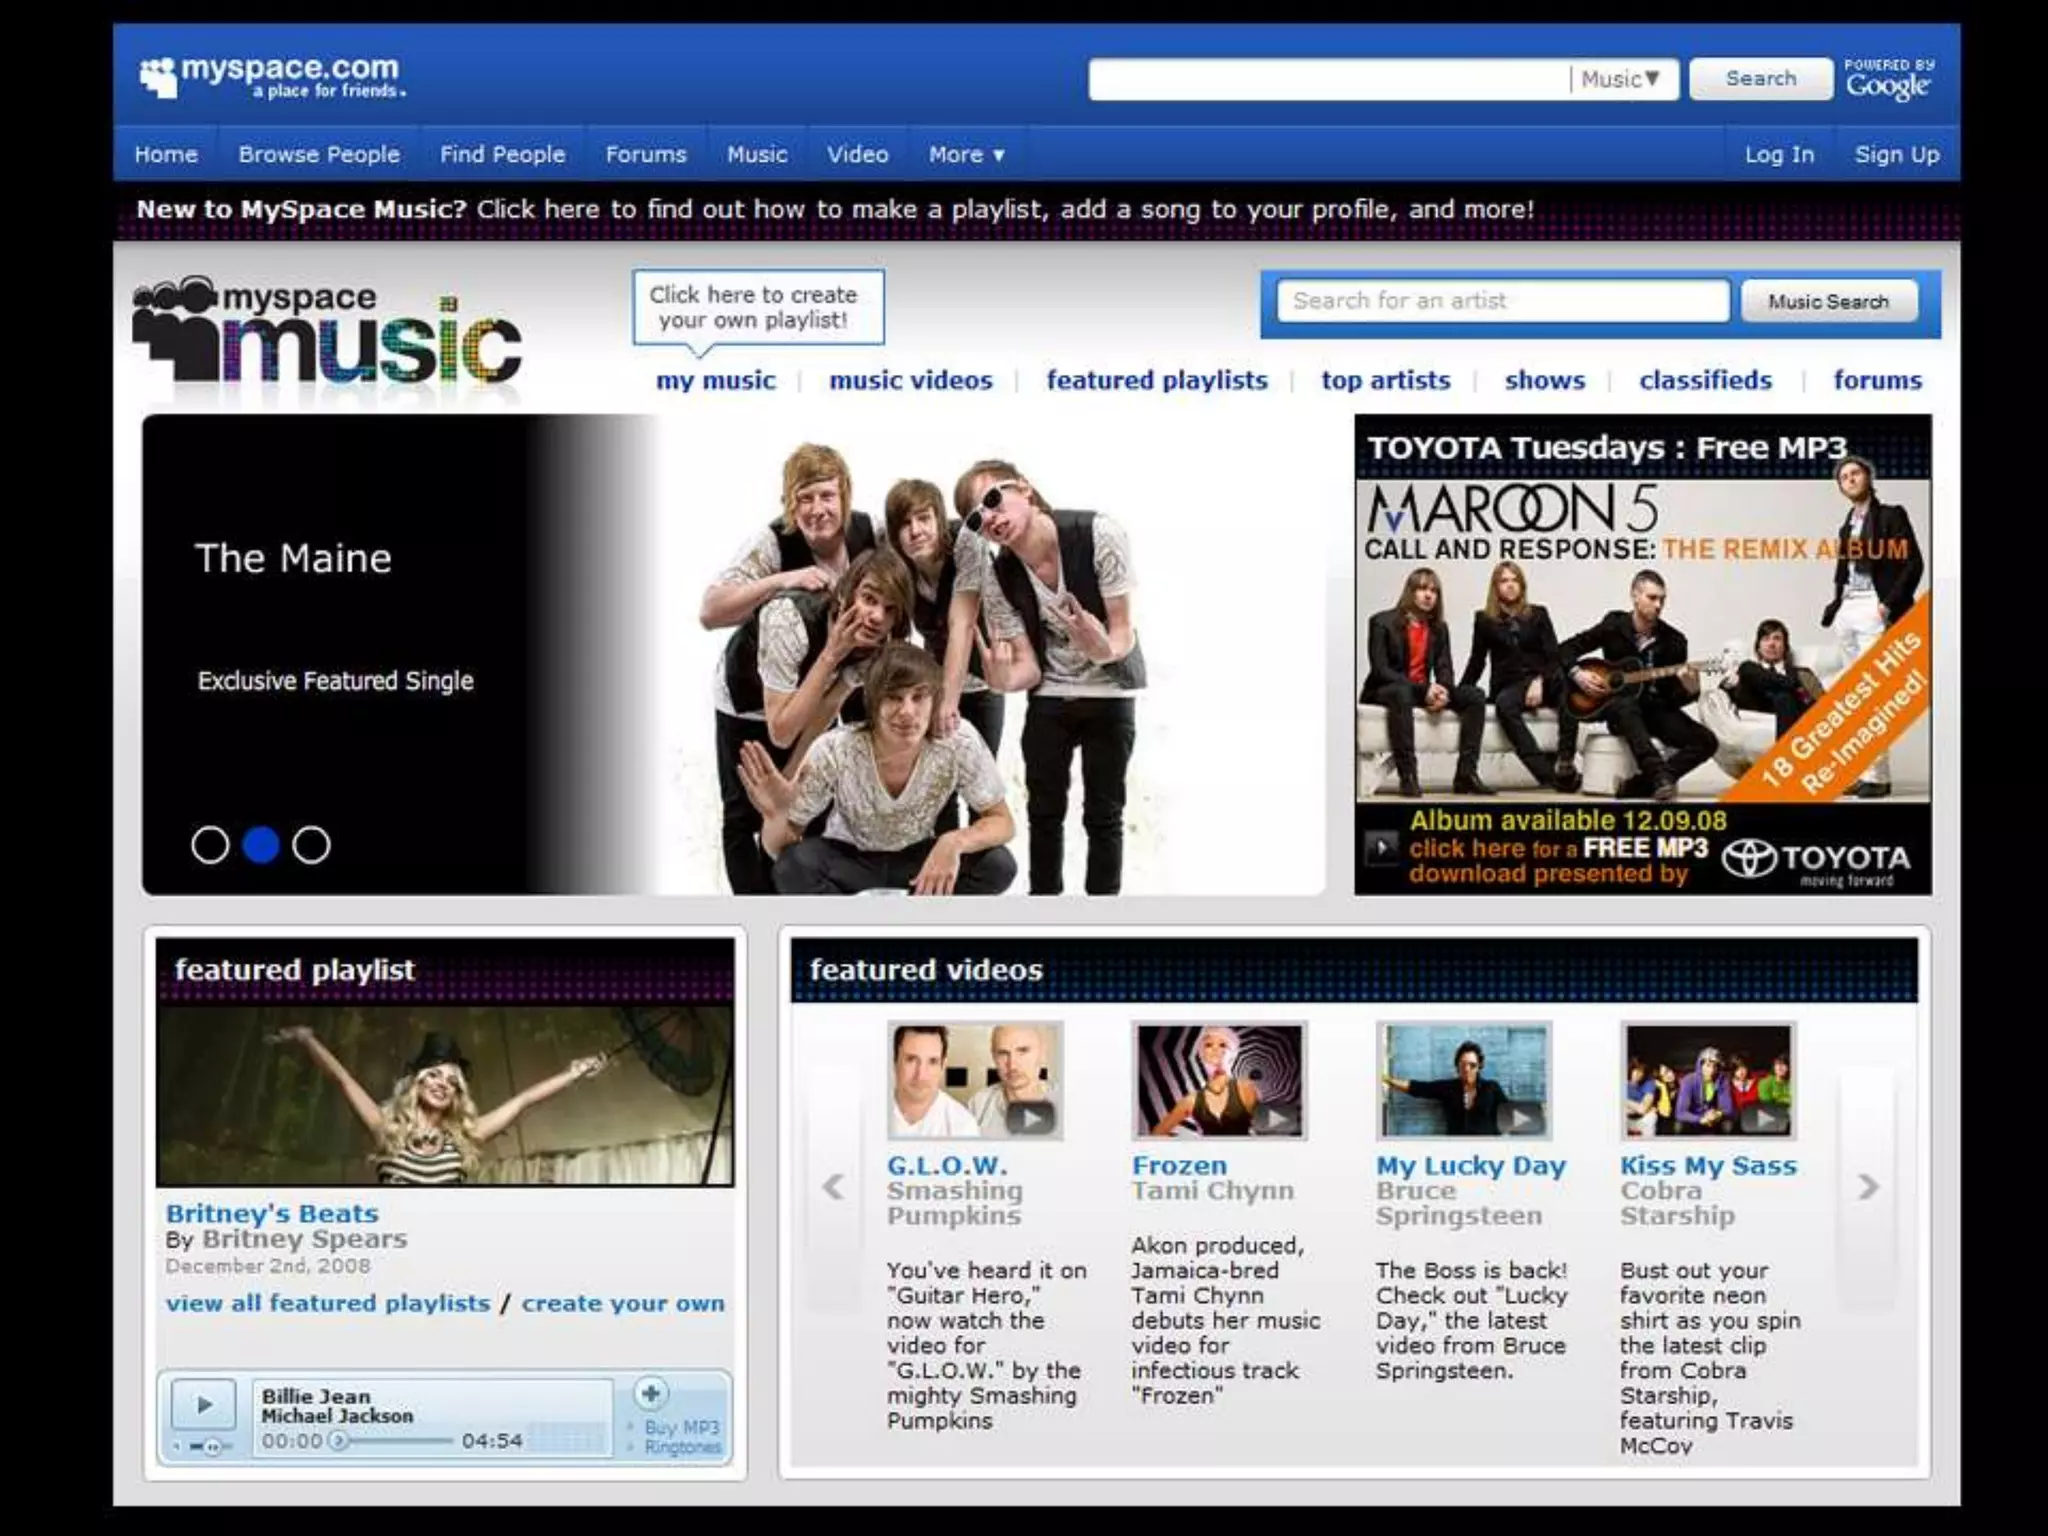Click the 04:54 track duration text

tap(492, 1441)
